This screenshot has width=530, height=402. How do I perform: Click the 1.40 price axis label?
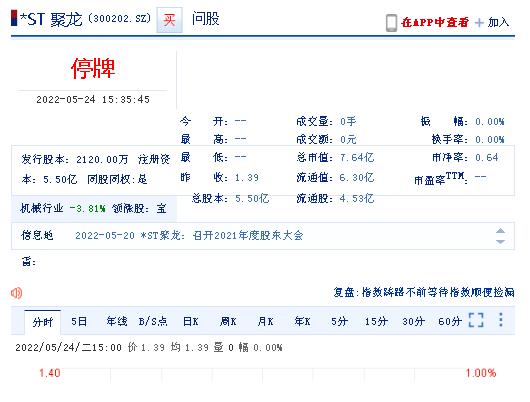click(50, 373)
